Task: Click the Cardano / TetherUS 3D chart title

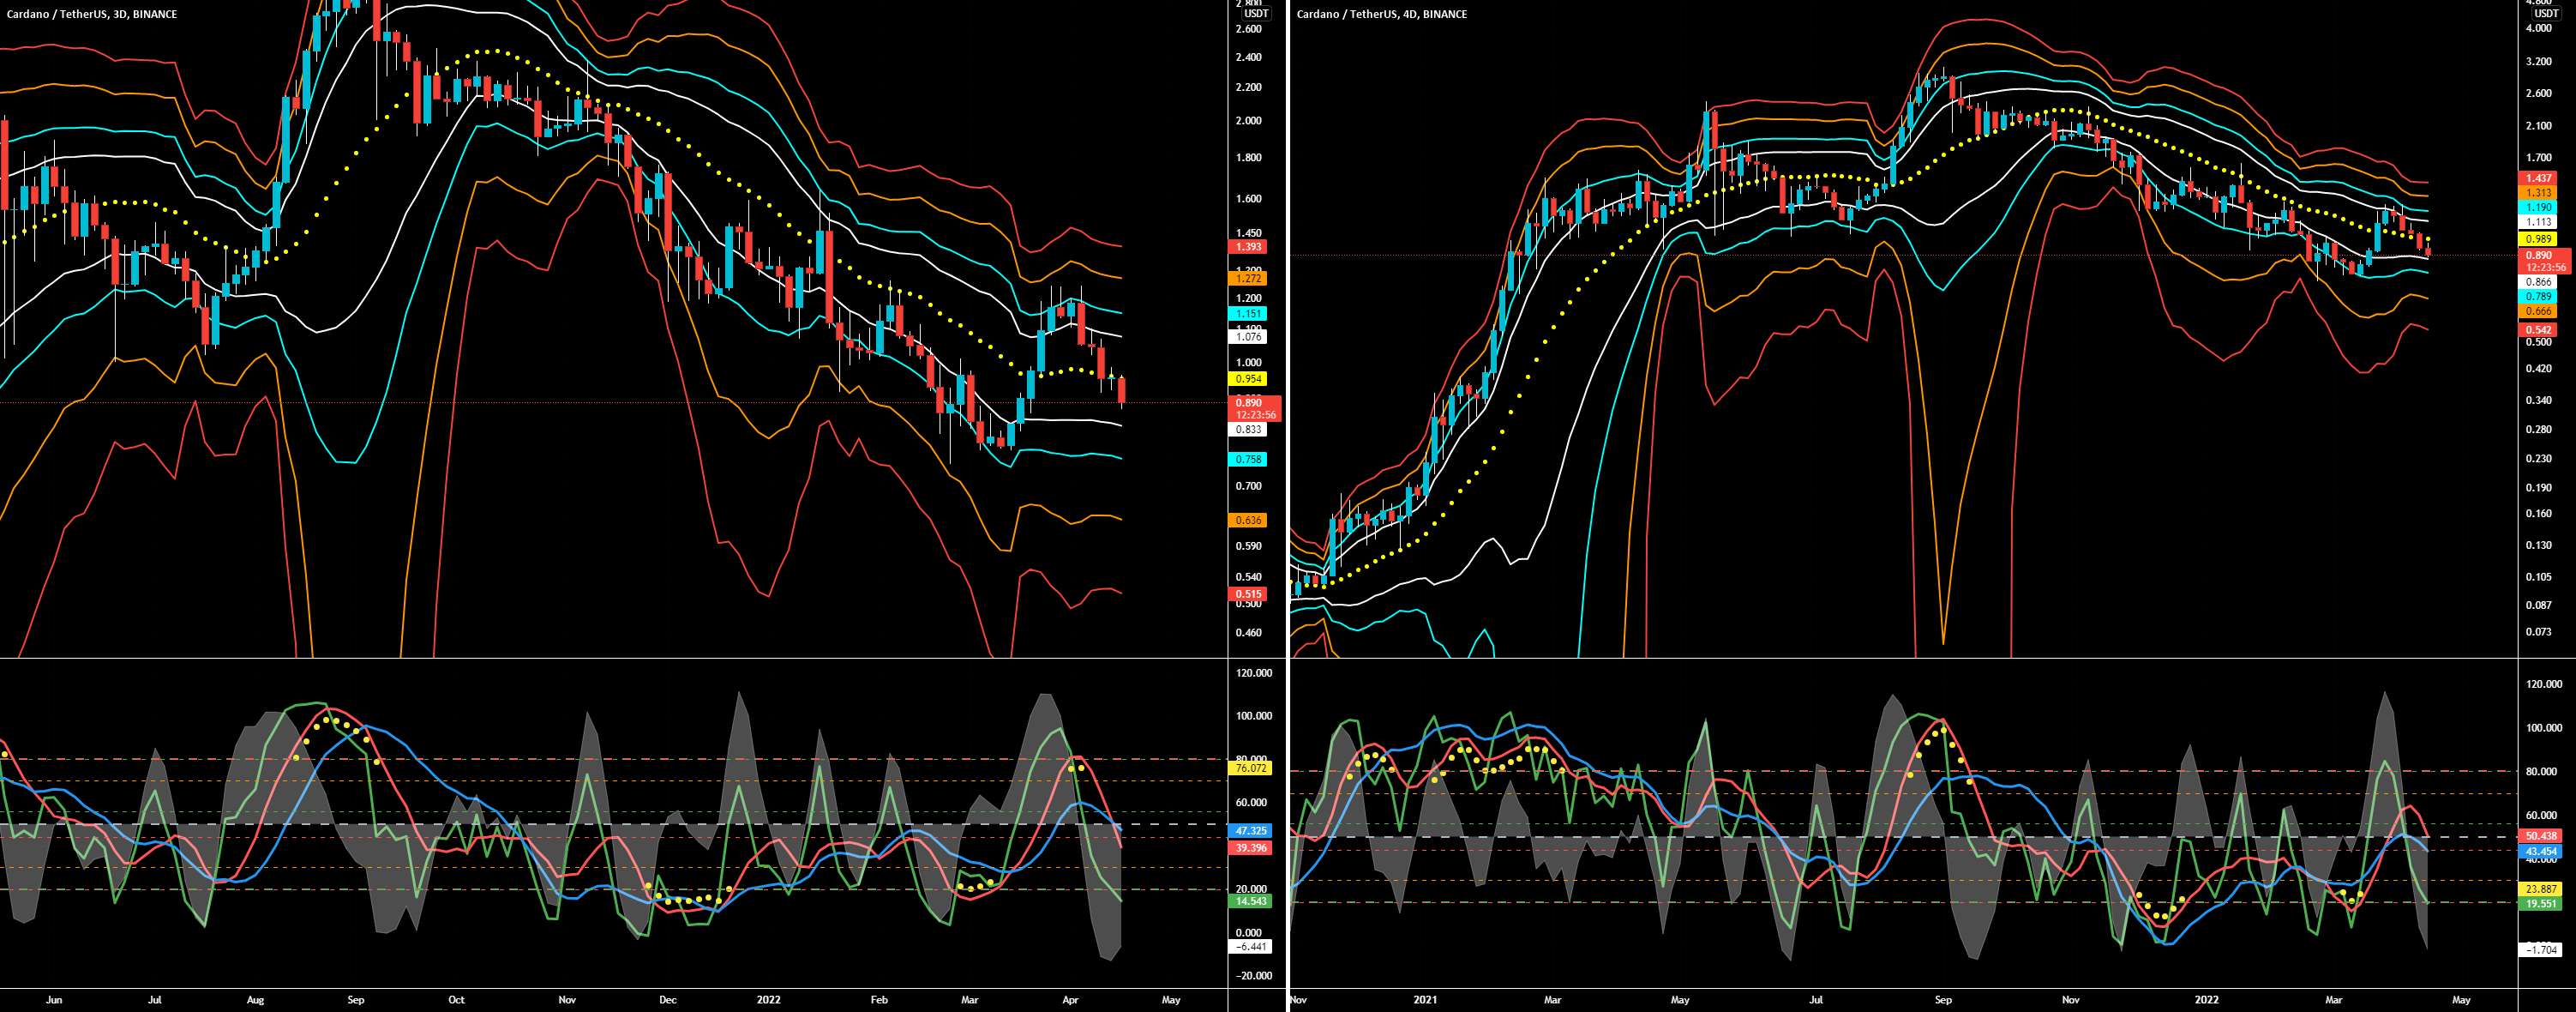Action: tap(92, 14)
